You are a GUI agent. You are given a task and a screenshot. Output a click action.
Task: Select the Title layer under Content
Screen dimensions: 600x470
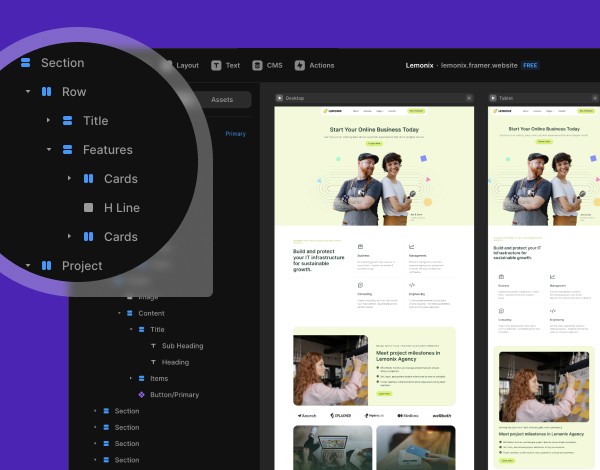point(157,330)
